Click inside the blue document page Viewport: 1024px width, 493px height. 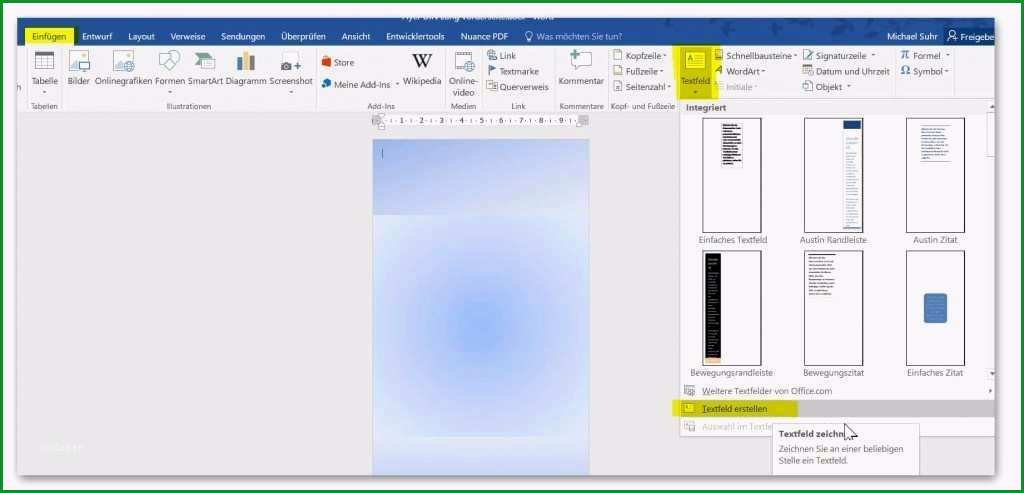click(481, 307)
